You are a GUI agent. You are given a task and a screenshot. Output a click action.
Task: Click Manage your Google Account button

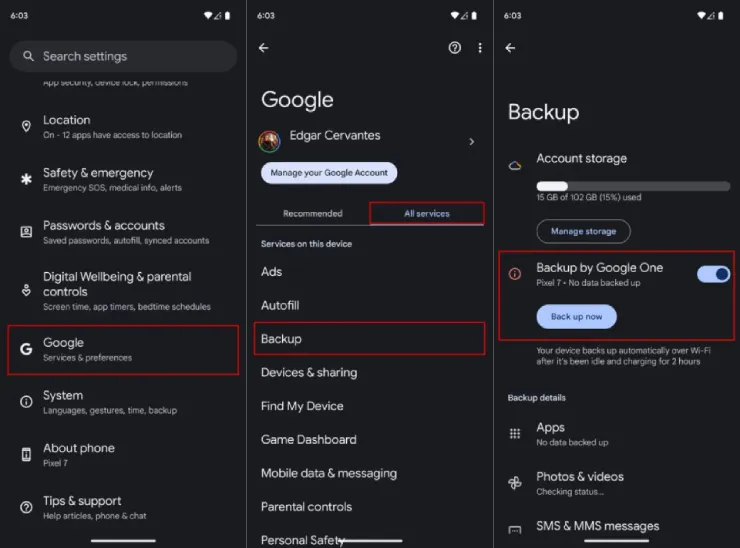(329, 173)
